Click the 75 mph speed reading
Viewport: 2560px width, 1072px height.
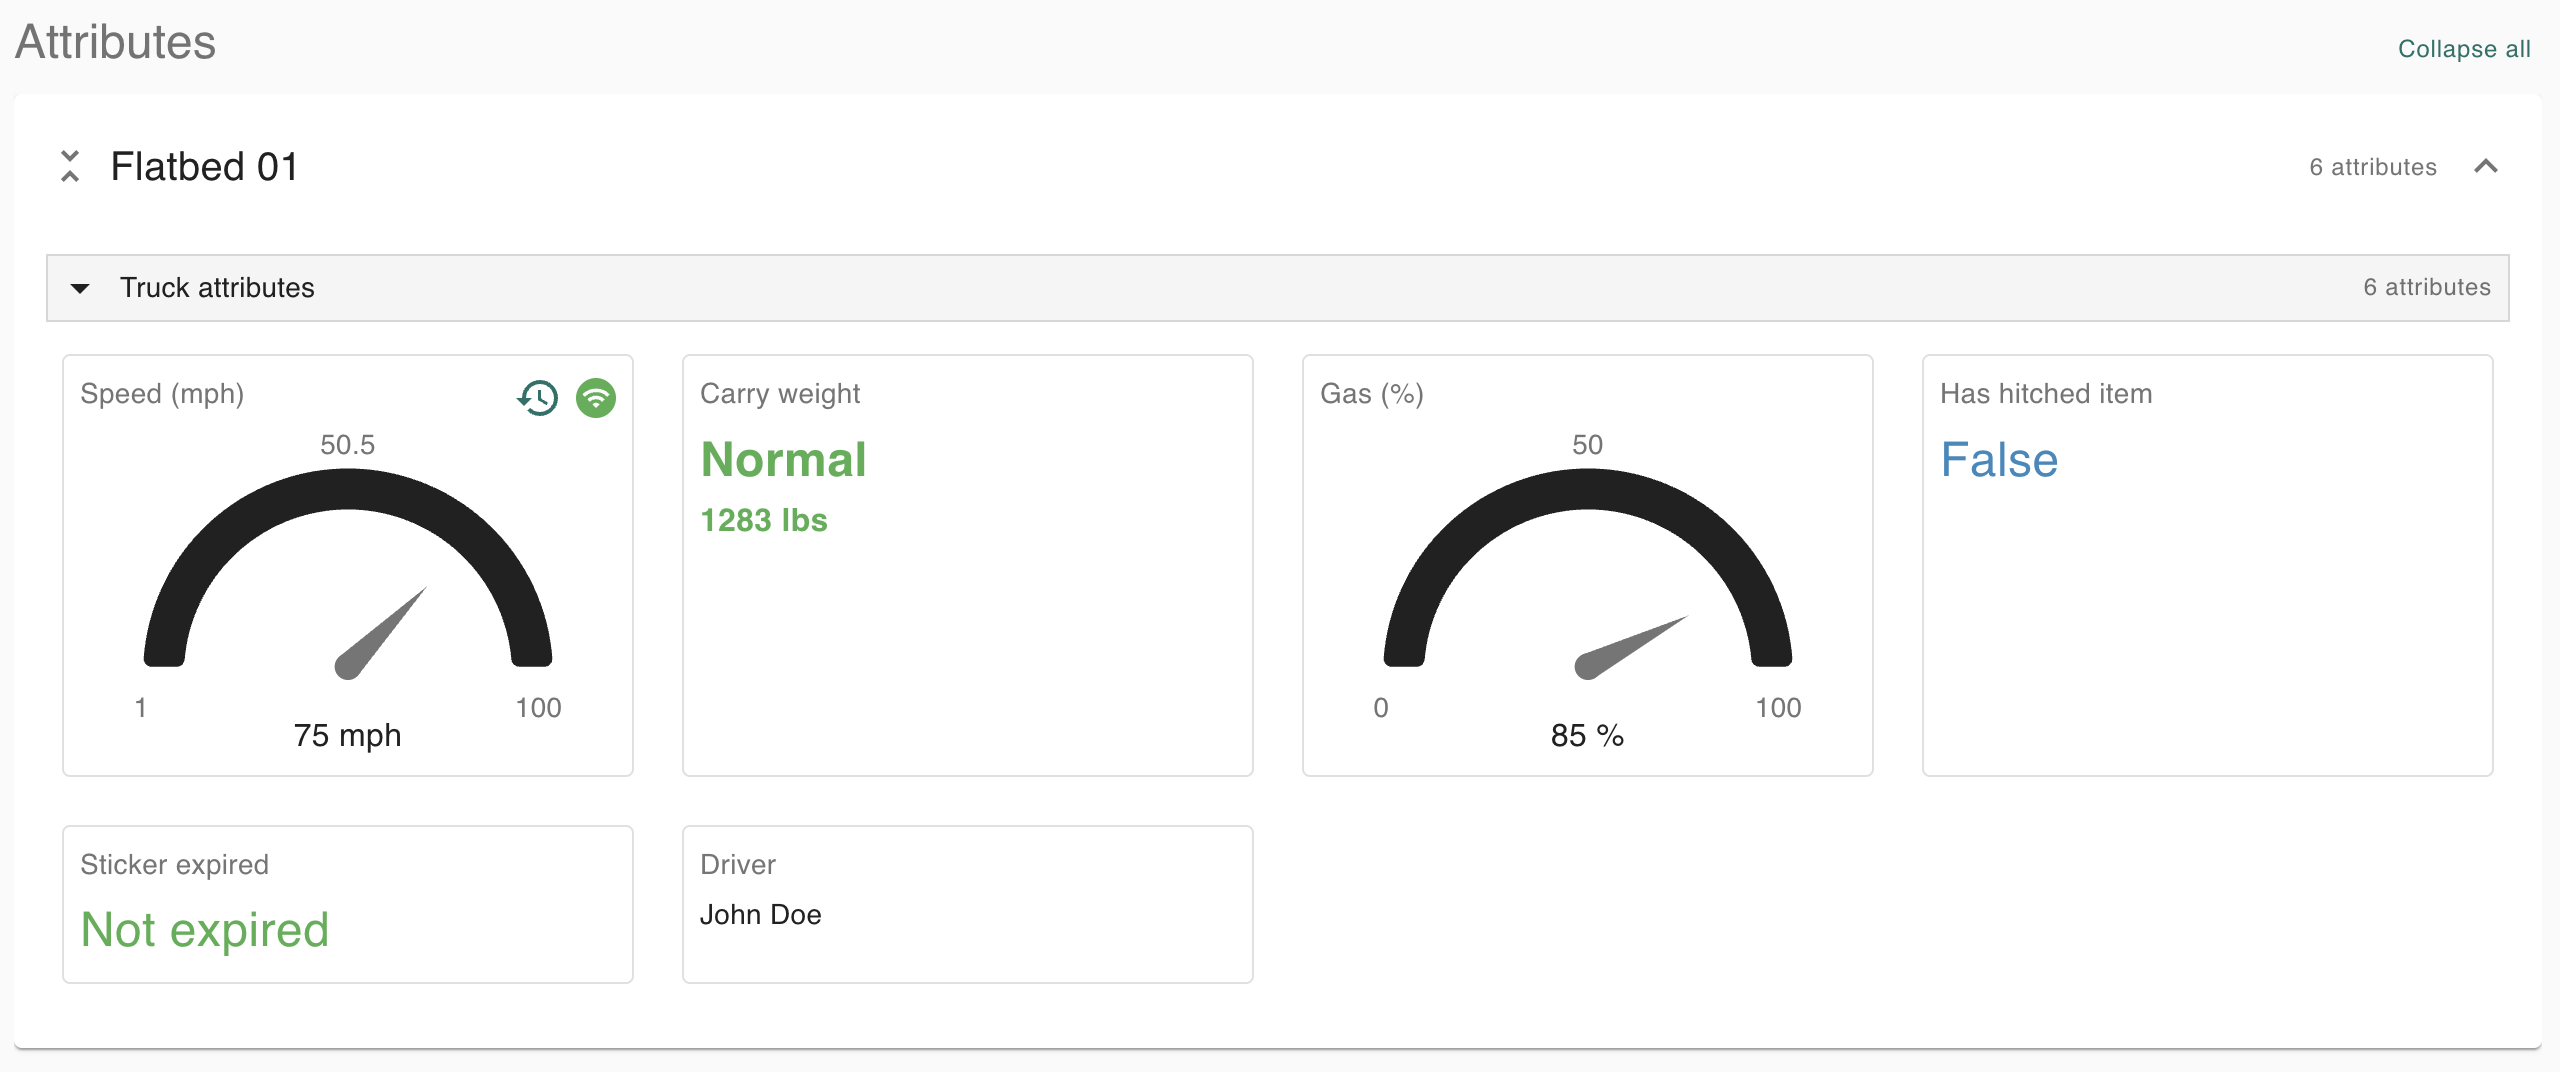pyautogui.click(x=347, y=735)
